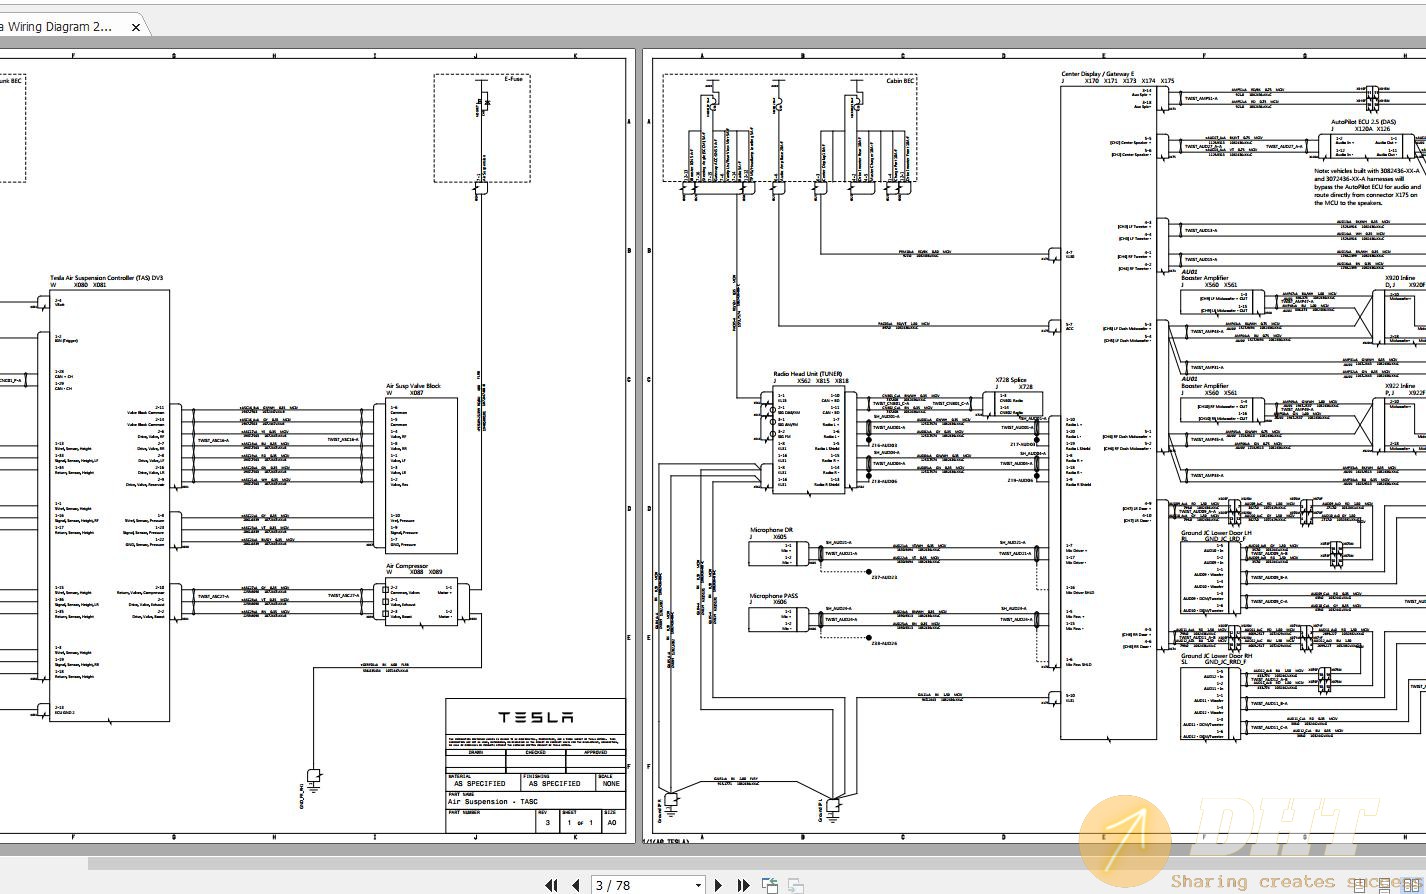Click the Air Compressor component label
Image resolution: width=1426 pixels, height=894 pixels.
point(407,566)
